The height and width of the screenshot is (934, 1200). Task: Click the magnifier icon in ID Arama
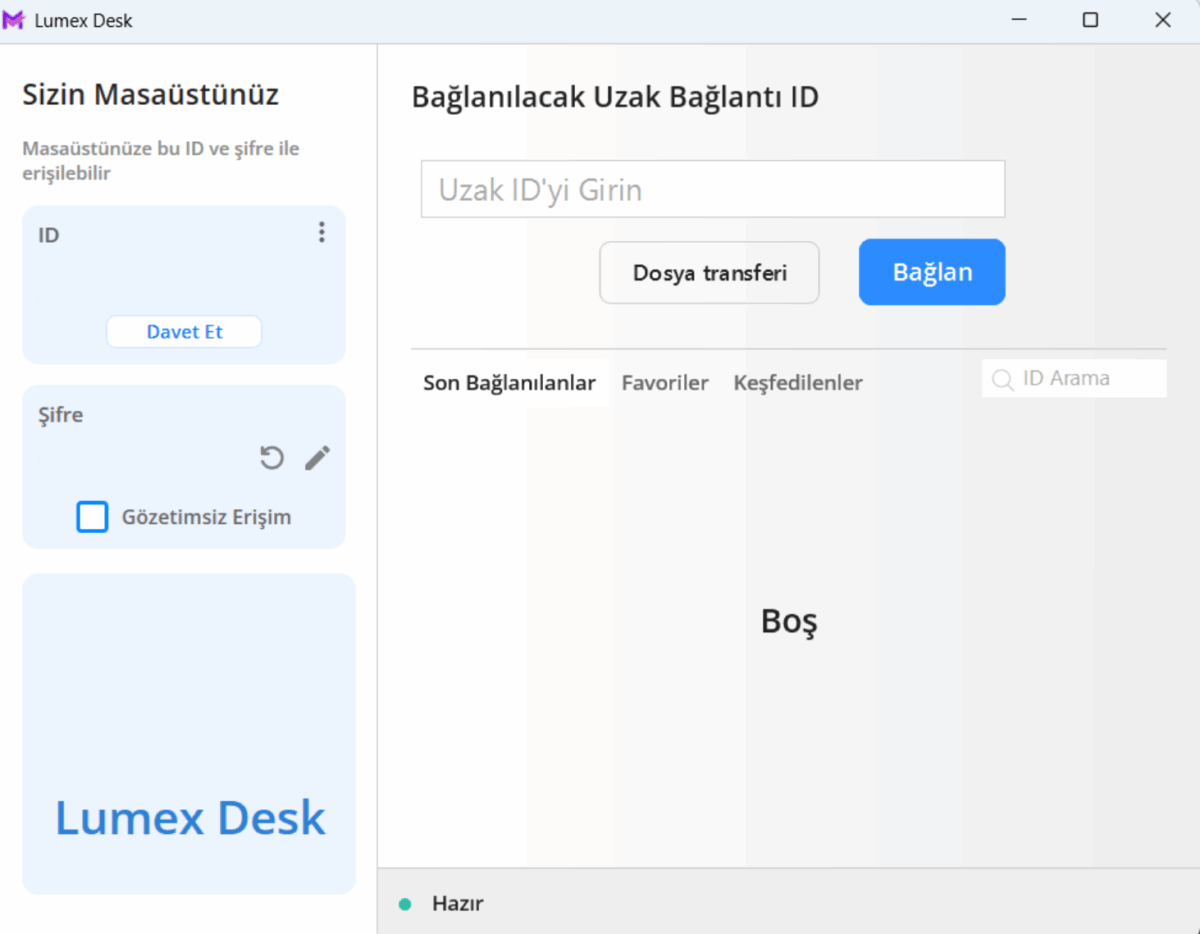[x=1002, y=380]
